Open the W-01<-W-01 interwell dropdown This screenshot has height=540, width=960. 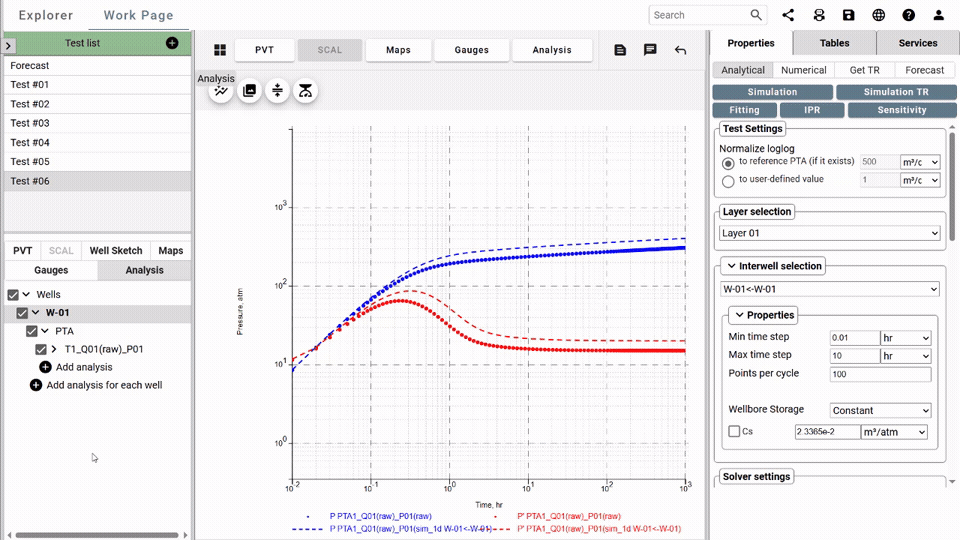(830, 289)
